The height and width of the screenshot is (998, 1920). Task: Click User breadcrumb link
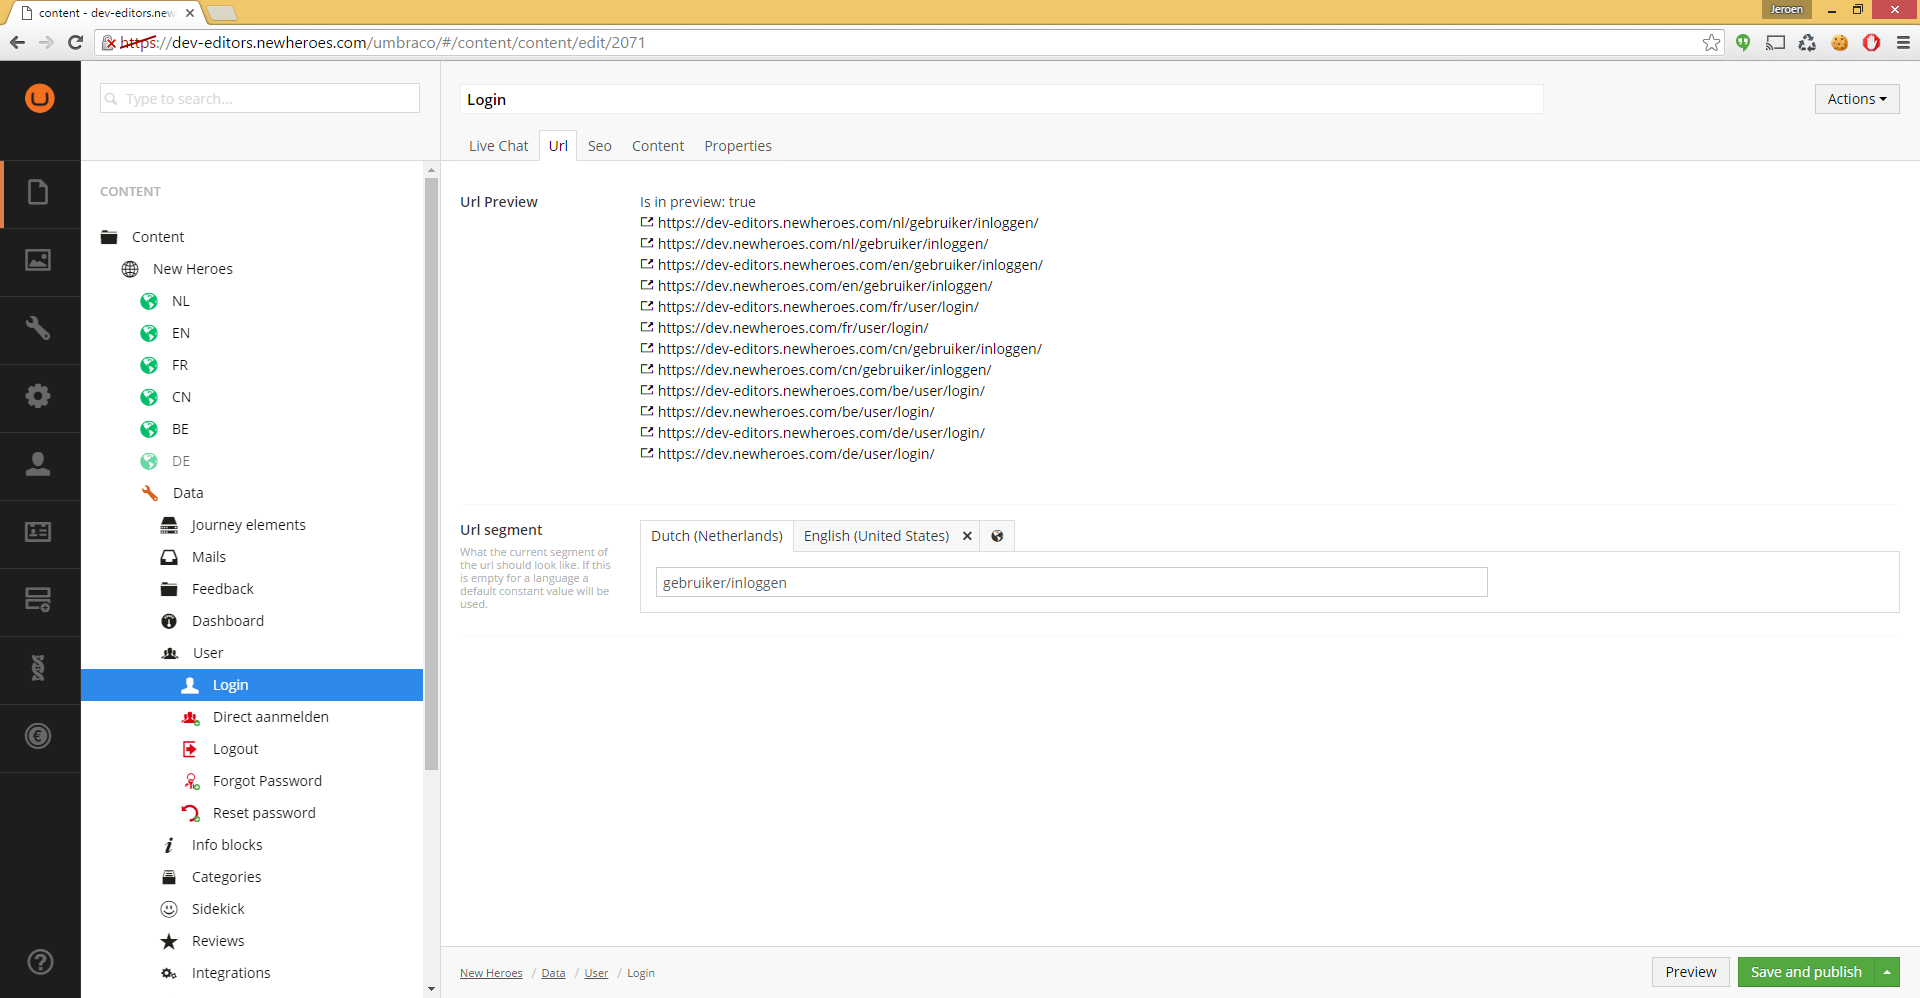[596, 973]
